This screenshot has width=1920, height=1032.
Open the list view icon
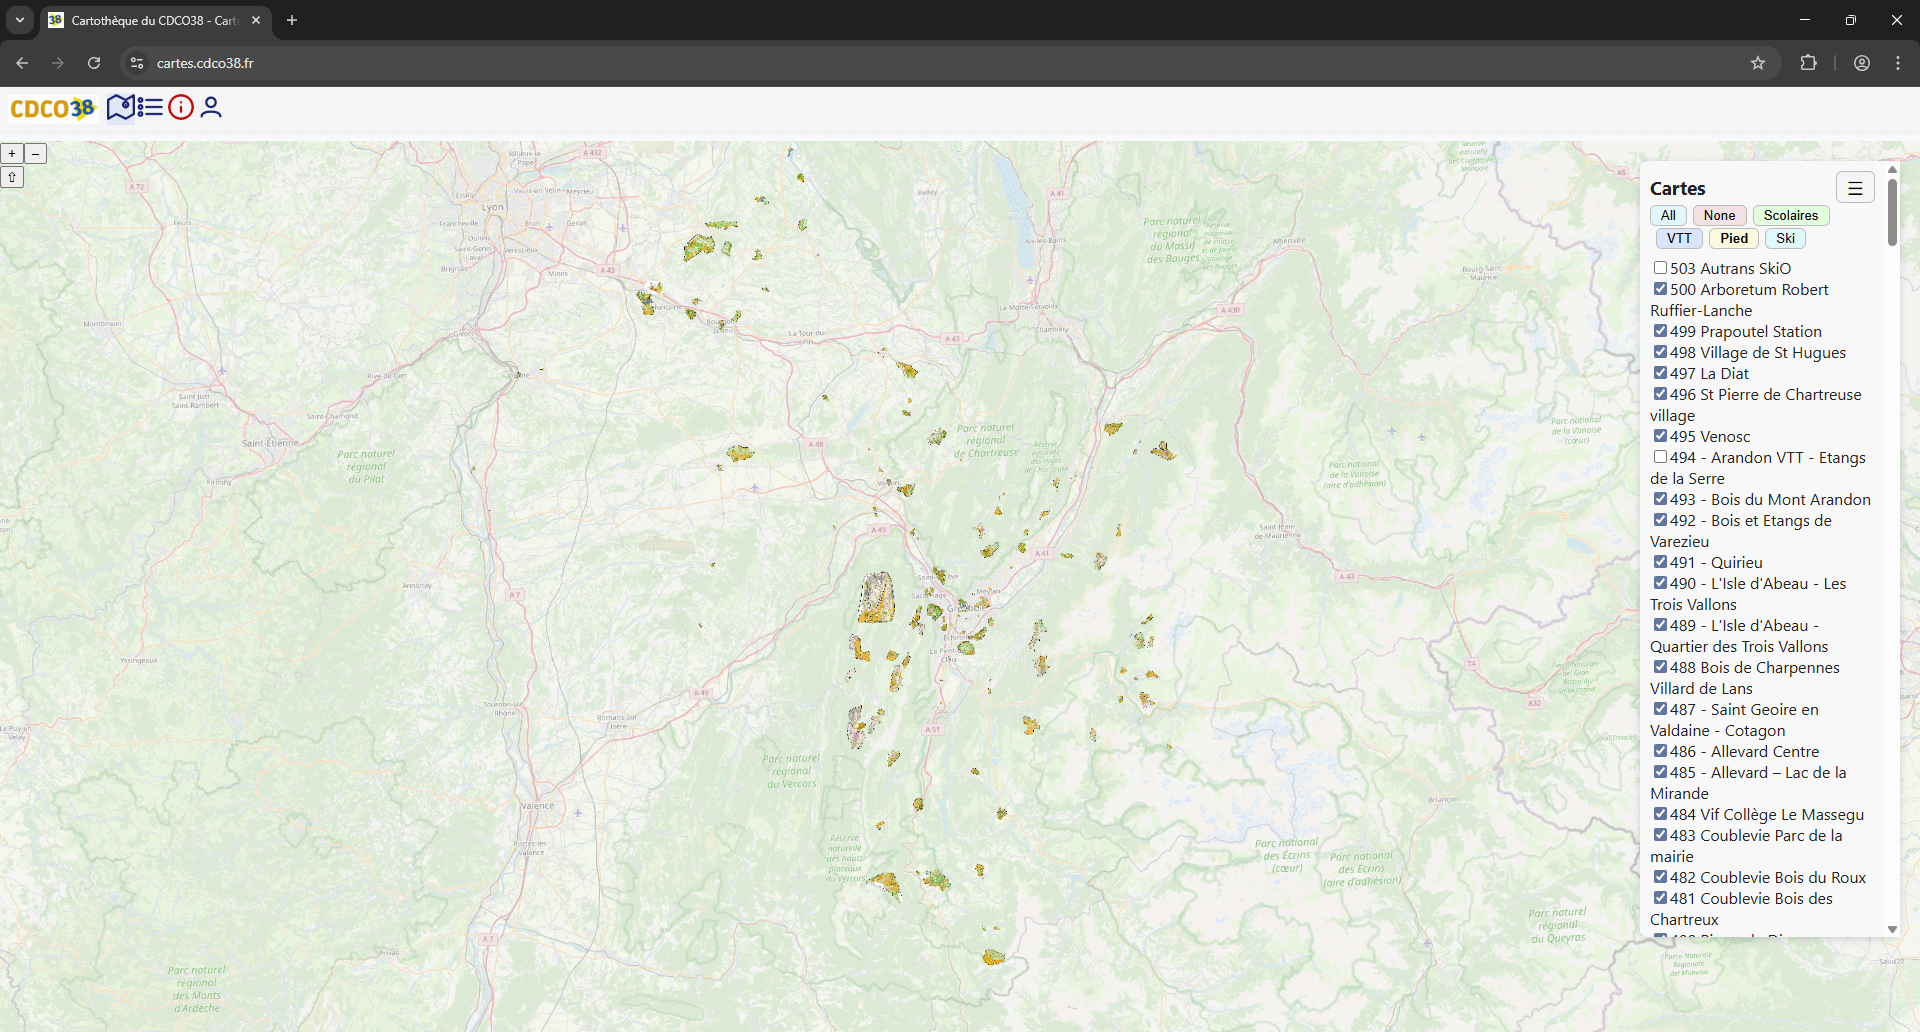pos(151,107)
